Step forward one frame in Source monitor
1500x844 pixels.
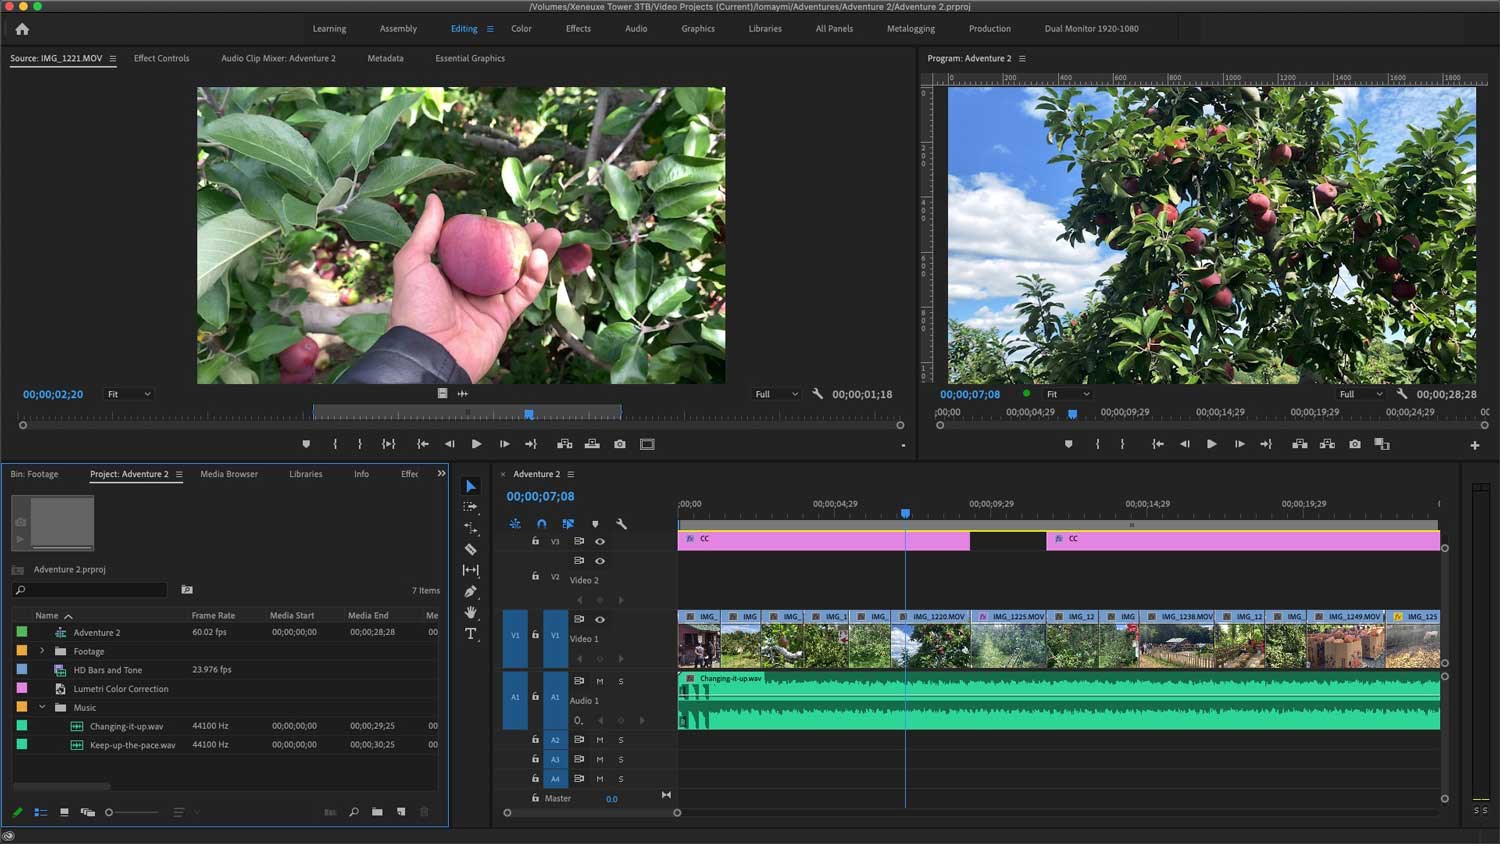click(x=504, y=444)
